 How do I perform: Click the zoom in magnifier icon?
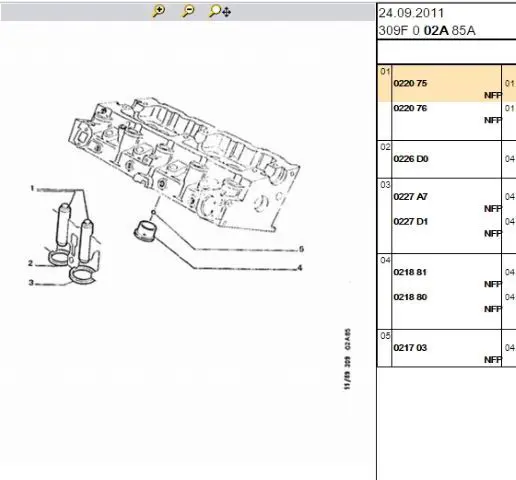(159, 11)
